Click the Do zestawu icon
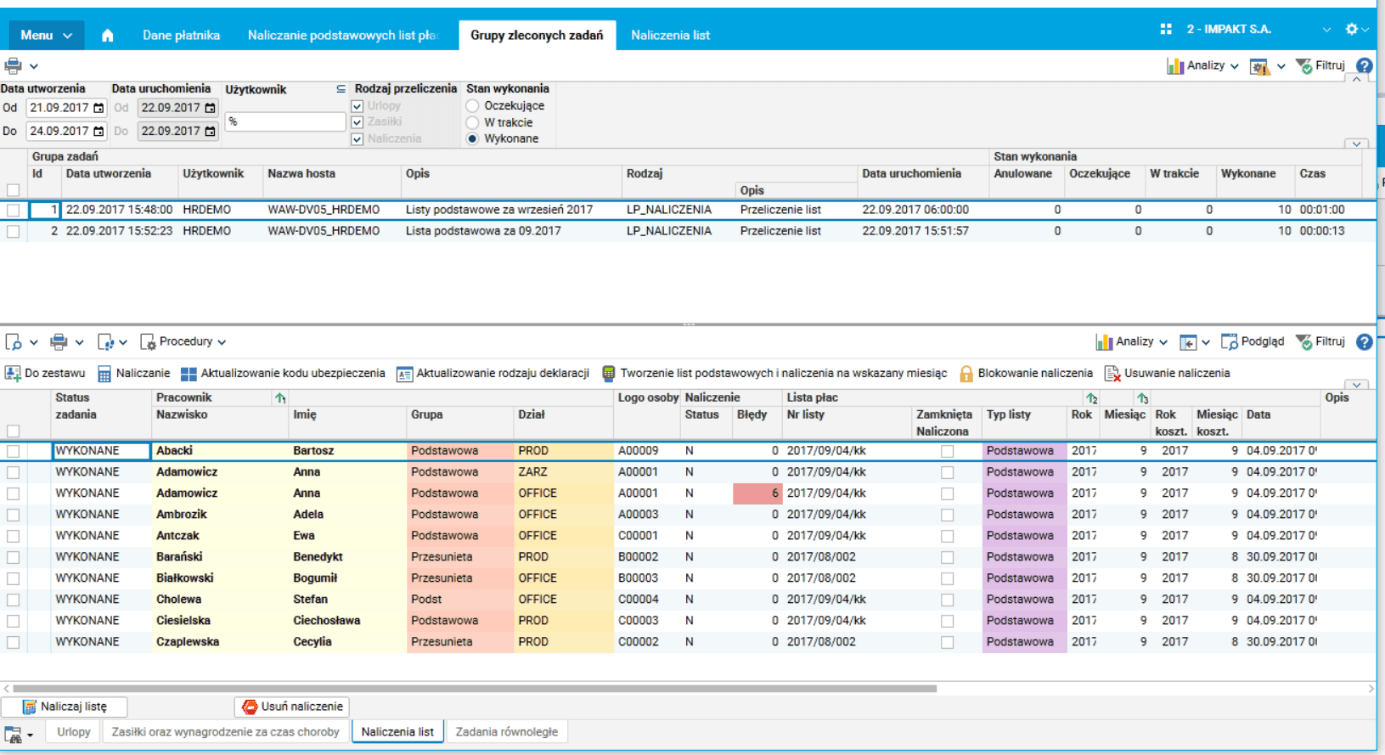This screenshot has height=755, width=1385. (x=13, y=373)
